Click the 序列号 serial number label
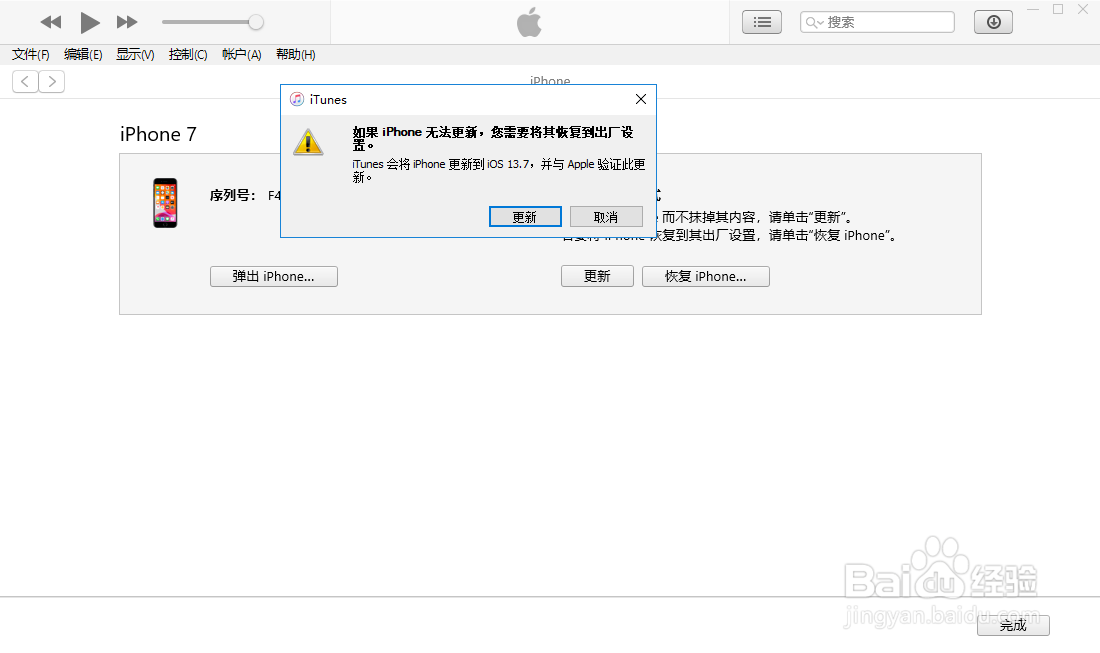Viewport: 1100px width, 653px height. click(x=233, y=196)
